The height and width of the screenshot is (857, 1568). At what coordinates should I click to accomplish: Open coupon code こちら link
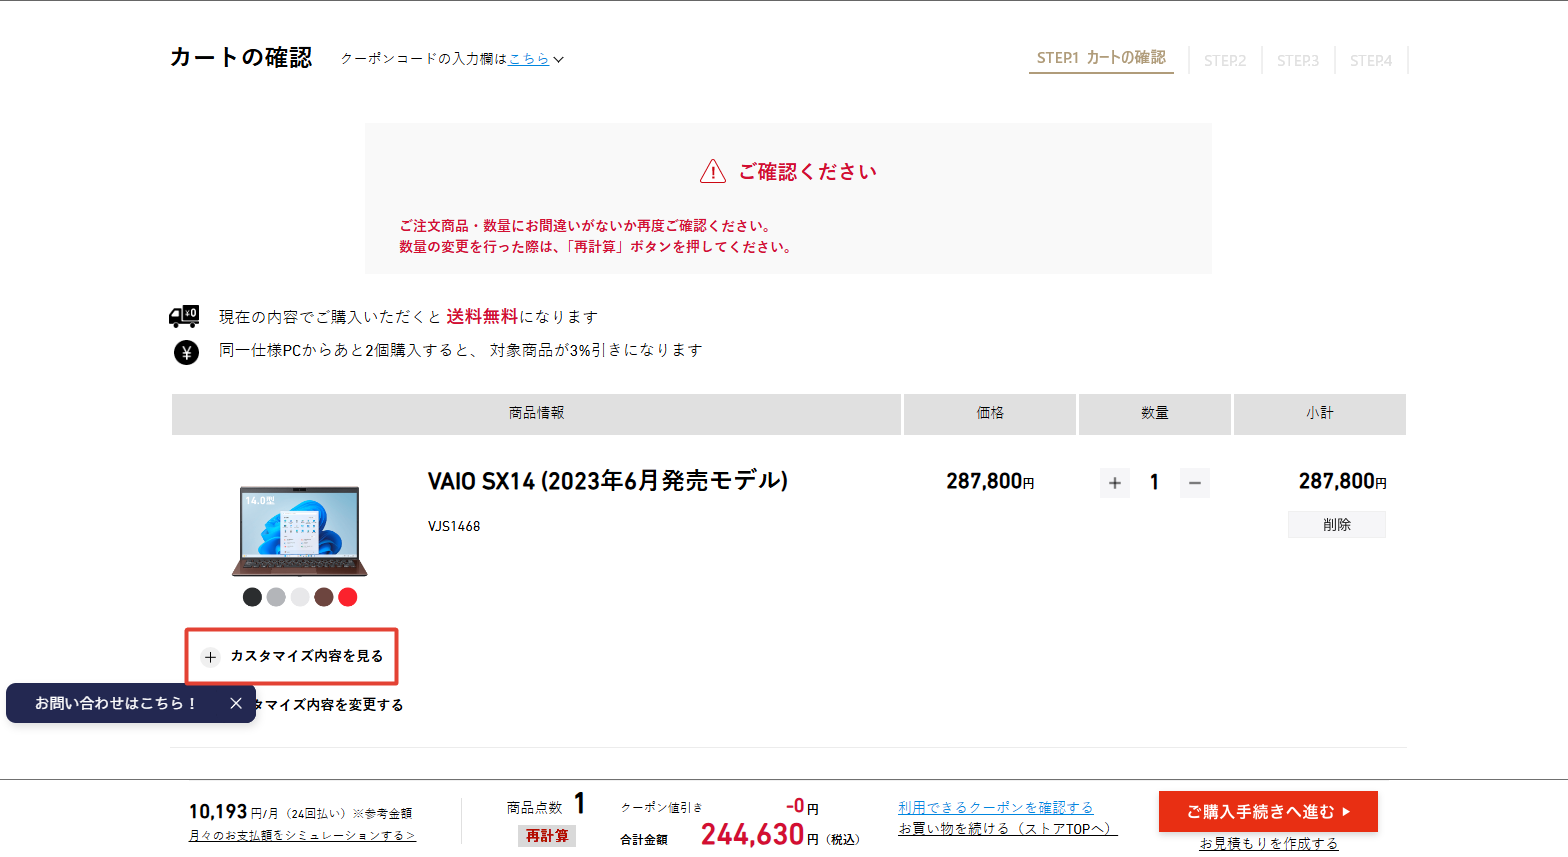coord(529,59)
